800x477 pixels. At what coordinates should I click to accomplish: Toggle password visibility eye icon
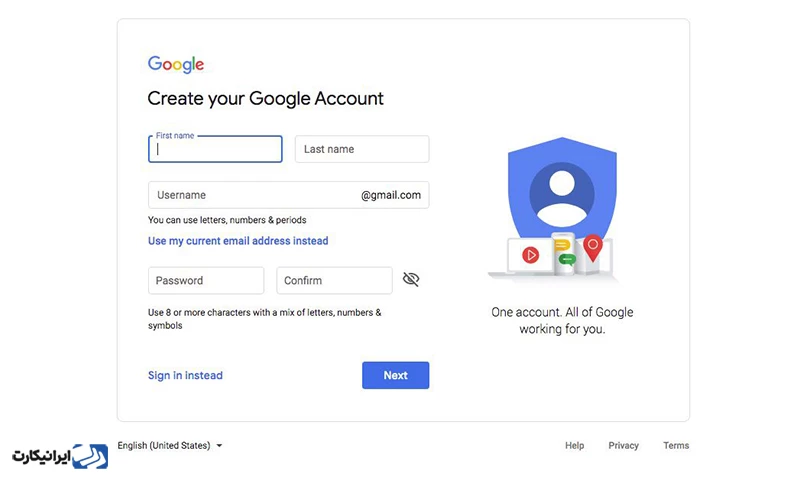click(411, 279)
